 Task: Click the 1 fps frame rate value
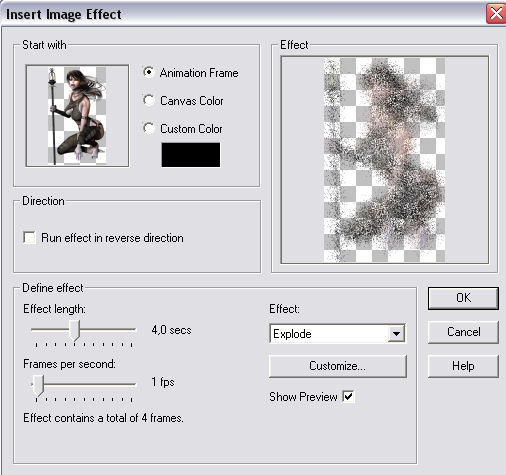163,382
